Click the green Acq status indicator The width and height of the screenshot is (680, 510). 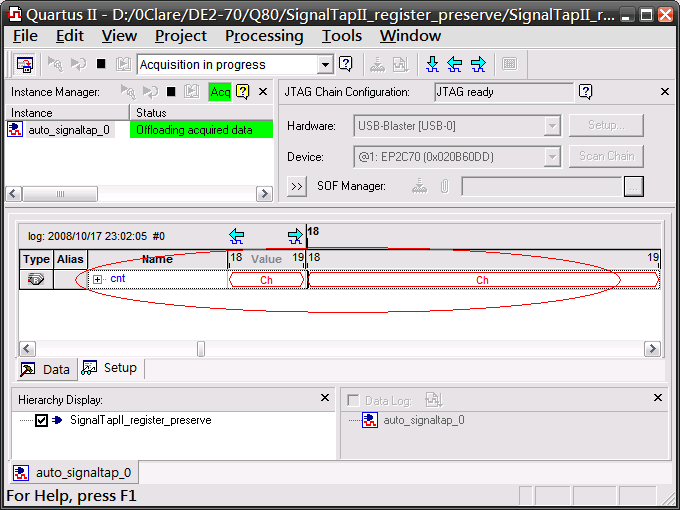[220, 92]
